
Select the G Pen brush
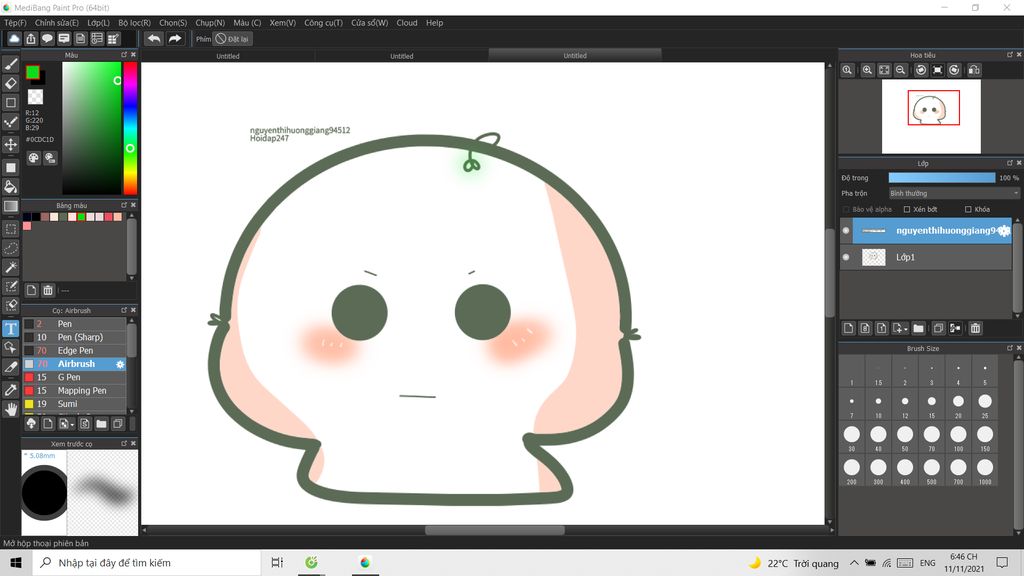click(x=74, y=377)
